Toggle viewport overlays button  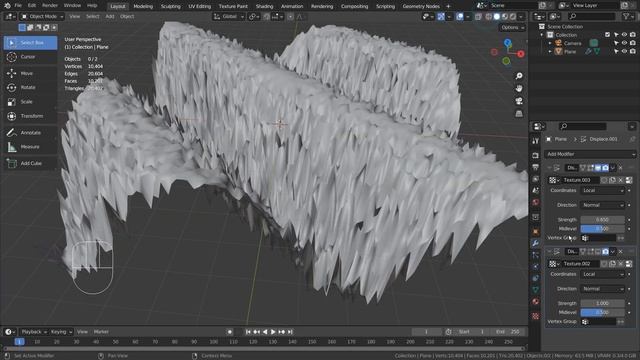pyautogui.click(x=460, y=17)
